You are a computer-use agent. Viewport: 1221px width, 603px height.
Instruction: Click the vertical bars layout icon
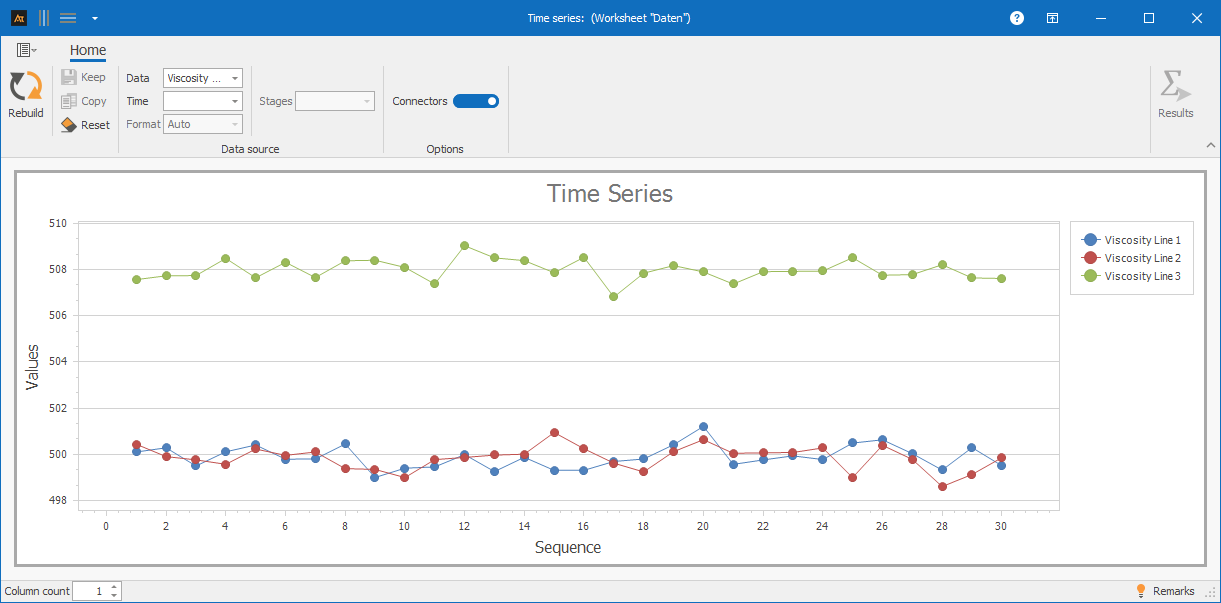coord(44,18)
